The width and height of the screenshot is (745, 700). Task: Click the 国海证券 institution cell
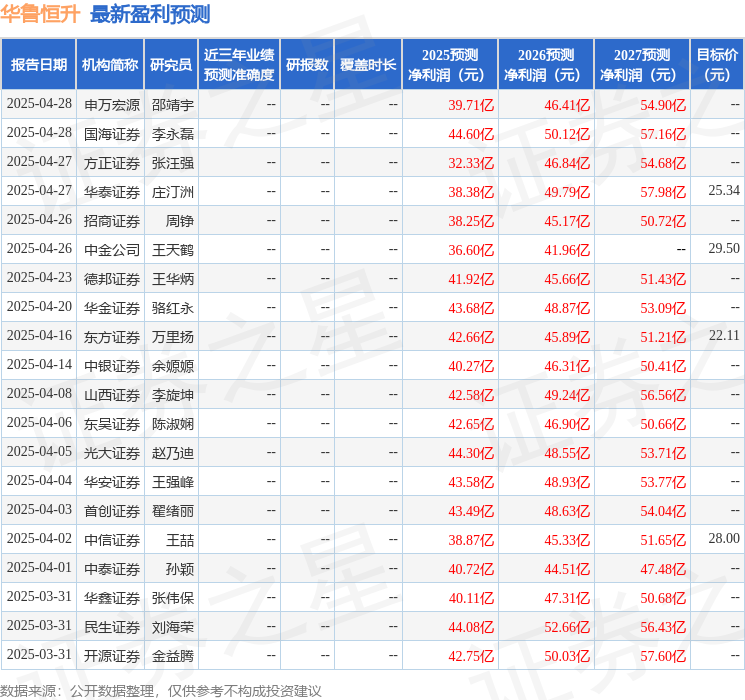[112, 134]
